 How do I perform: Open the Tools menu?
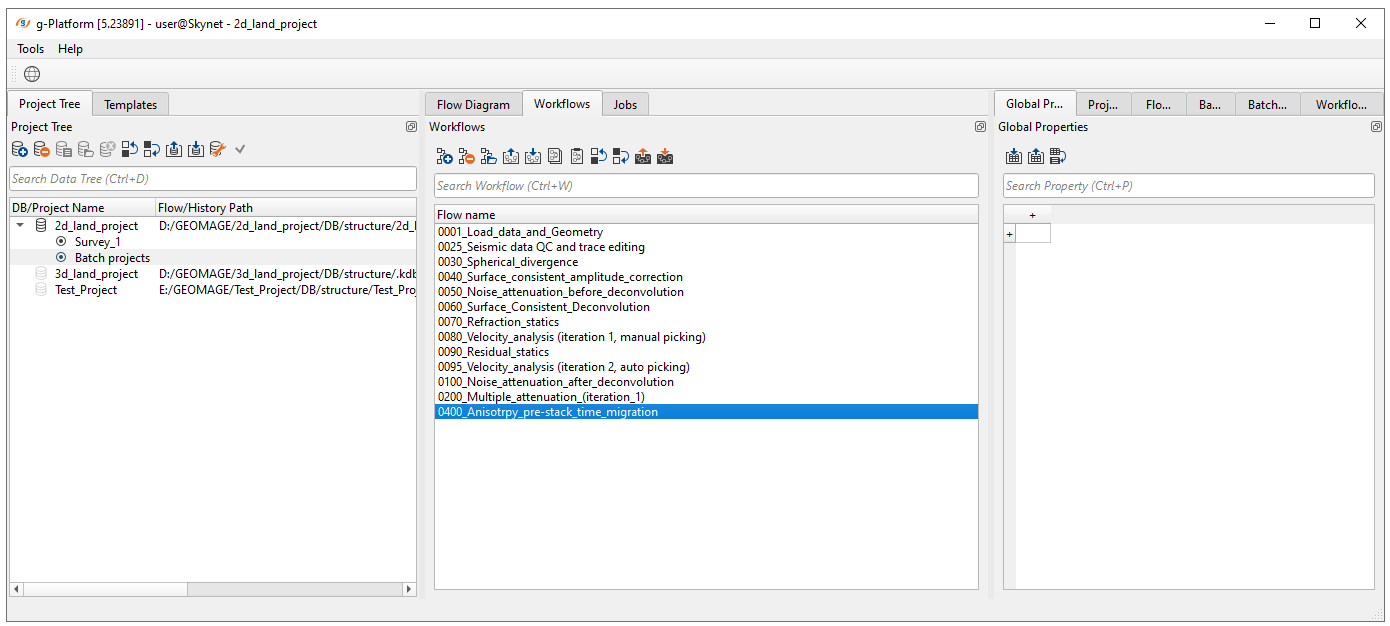30,49
